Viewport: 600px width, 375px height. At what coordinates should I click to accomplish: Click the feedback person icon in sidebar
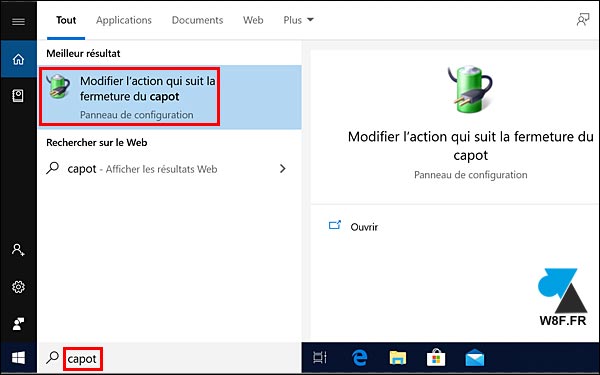coord(18,324)
